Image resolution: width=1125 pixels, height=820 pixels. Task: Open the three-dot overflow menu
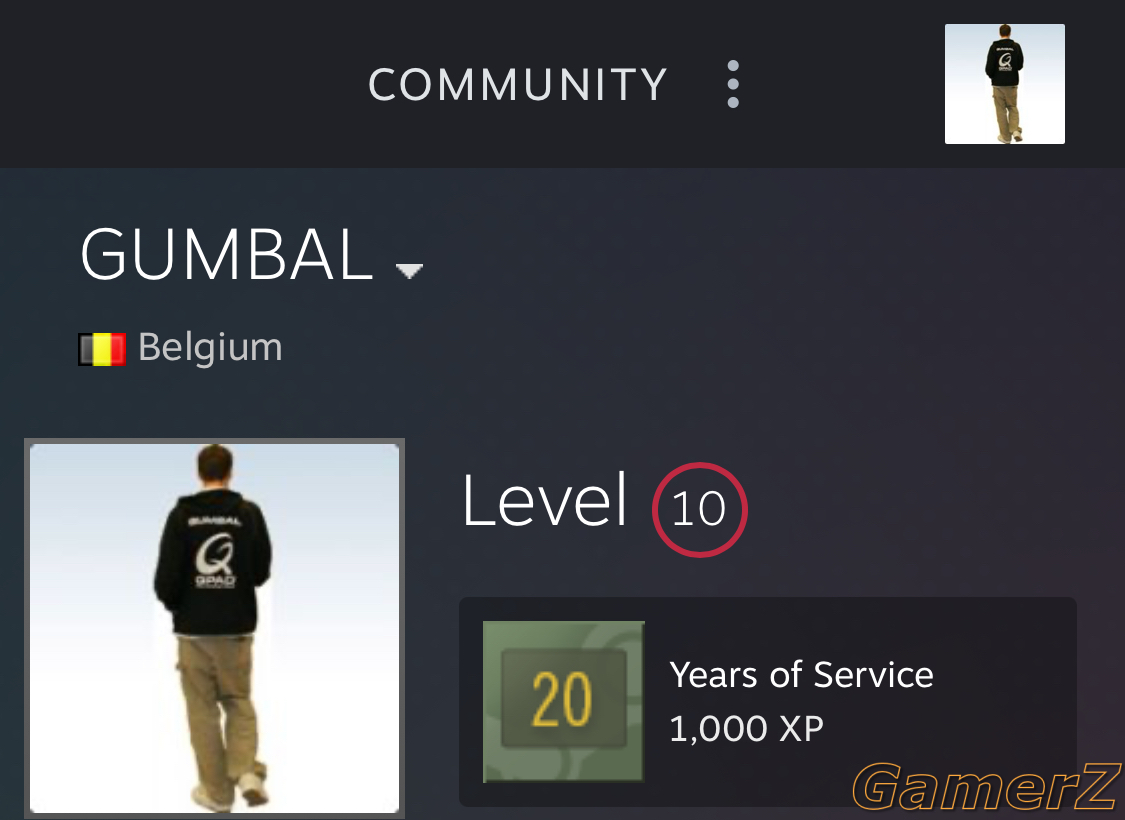tap(733, 84)
